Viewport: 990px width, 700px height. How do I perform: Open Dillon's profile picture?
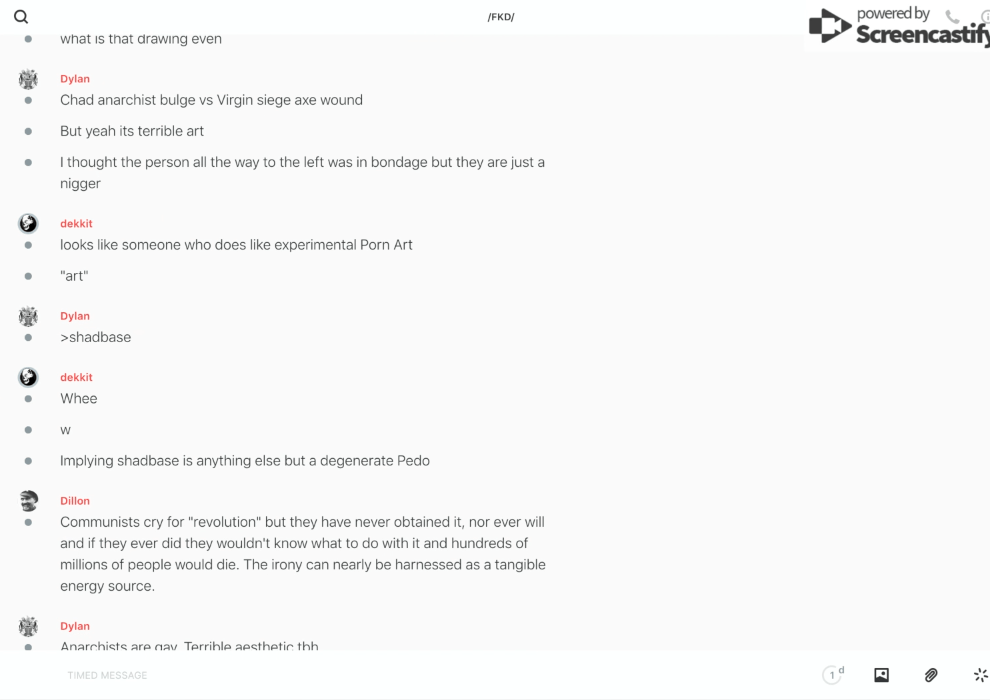[28, 500]
